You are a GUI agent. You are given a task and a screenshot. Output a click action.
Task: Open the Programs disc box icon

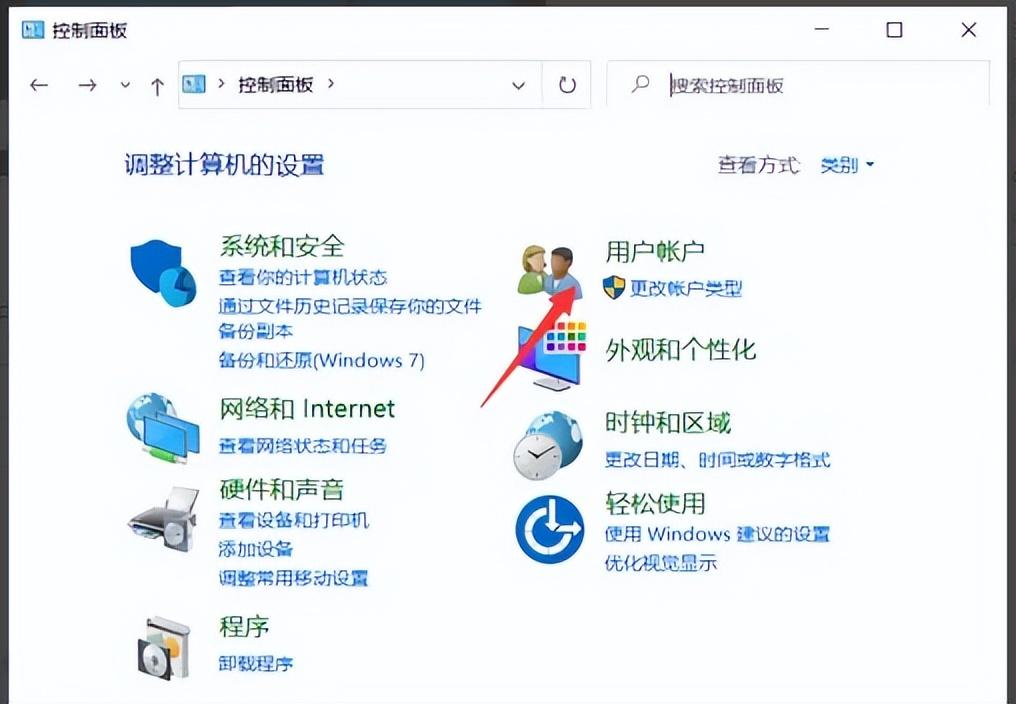[x=164, y=648]
